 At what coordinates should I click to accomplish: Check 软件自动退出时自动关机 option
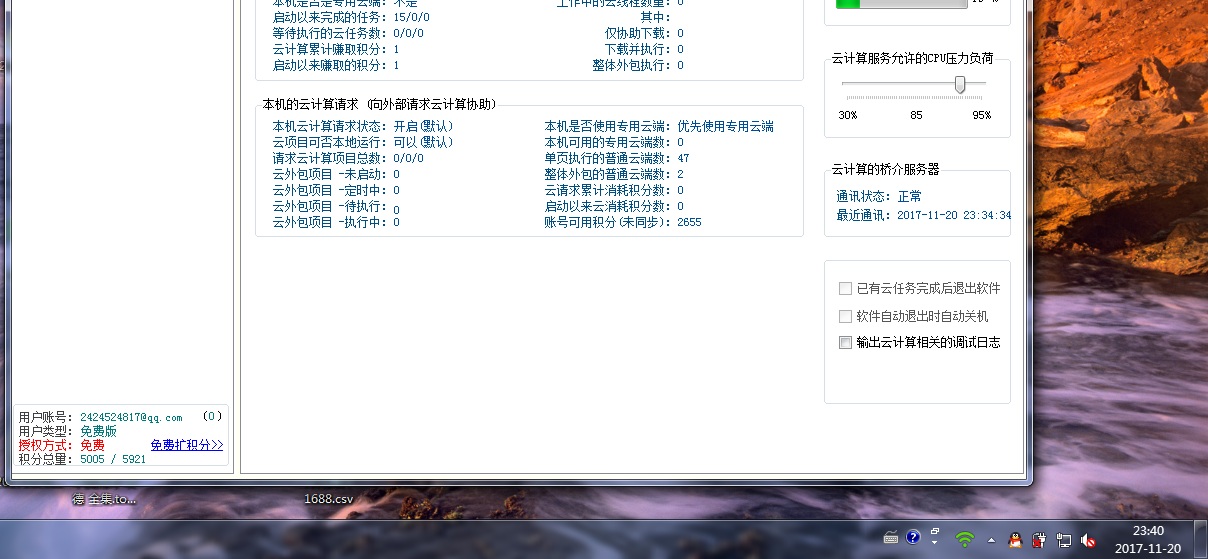tap(846, 317)
